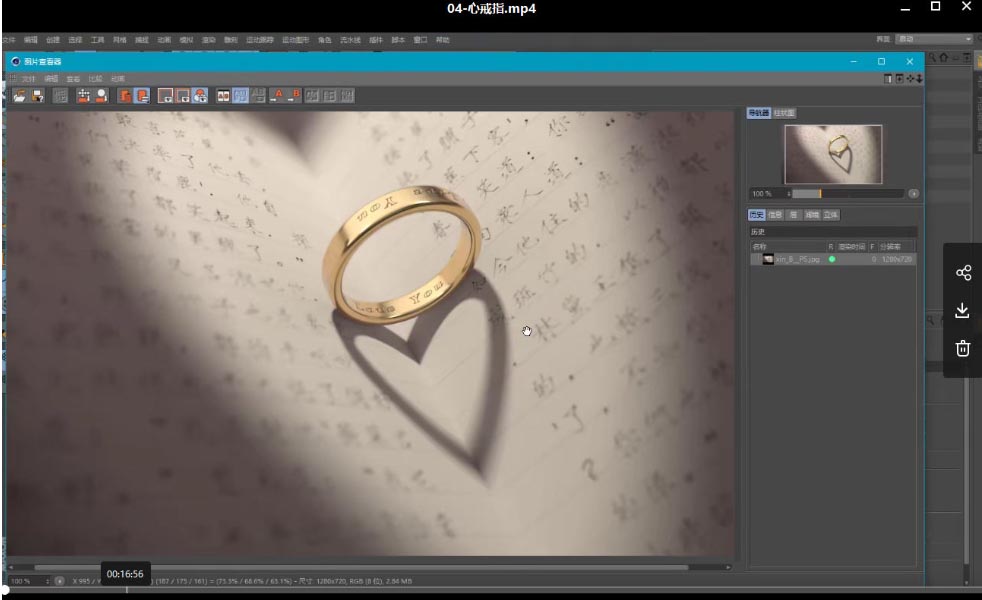Image resolution: width=982 pixels, height=600 pixels.
Task: Select the 信息 tab
Action: point(775,215)
